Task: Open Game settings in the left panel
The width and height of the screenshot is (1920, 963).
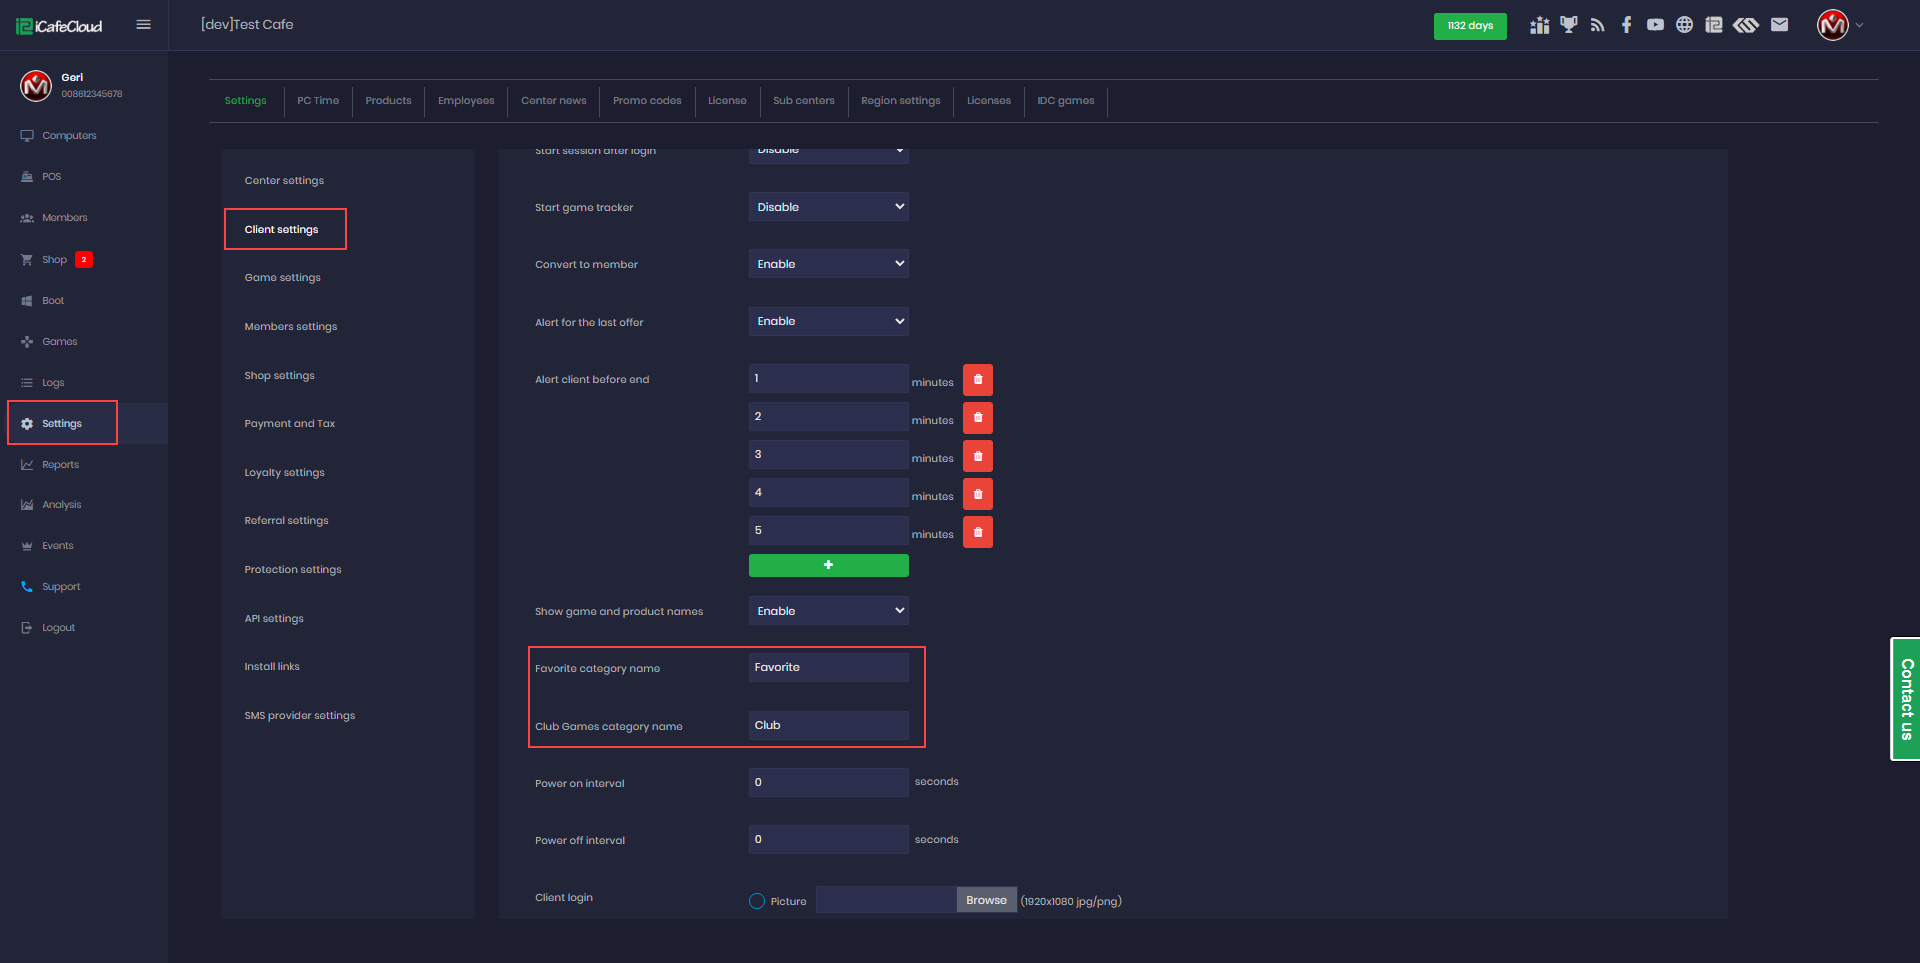Action: coord(283,278)
